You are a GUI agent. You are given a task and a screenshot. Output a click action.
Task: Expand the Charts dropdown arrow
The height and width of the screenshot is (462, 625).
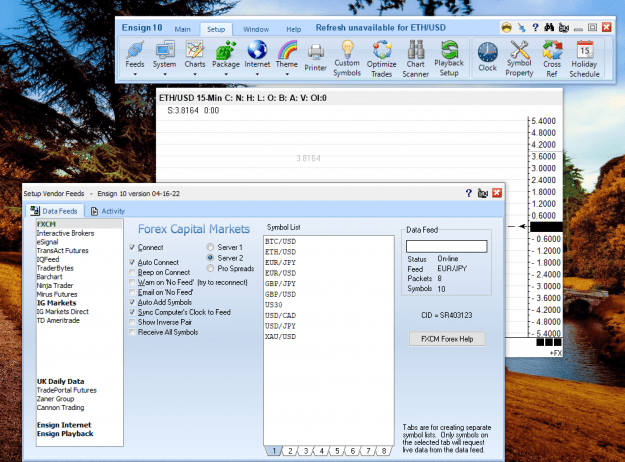click(195, 74)
